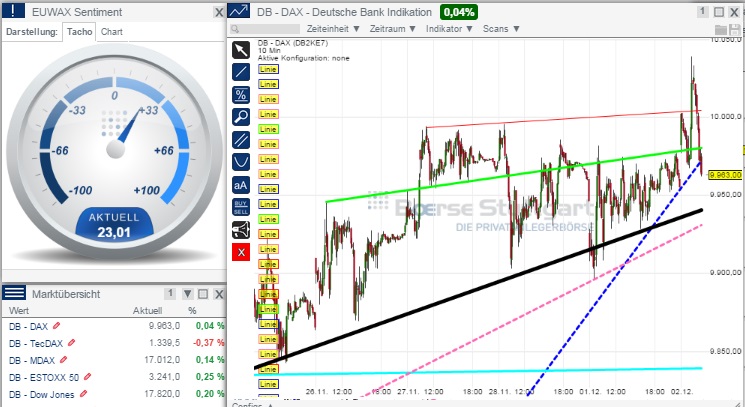Click the folder open icon in chart toolbar
The height and width of the screenshot is (407, 745).
[721, 29]
